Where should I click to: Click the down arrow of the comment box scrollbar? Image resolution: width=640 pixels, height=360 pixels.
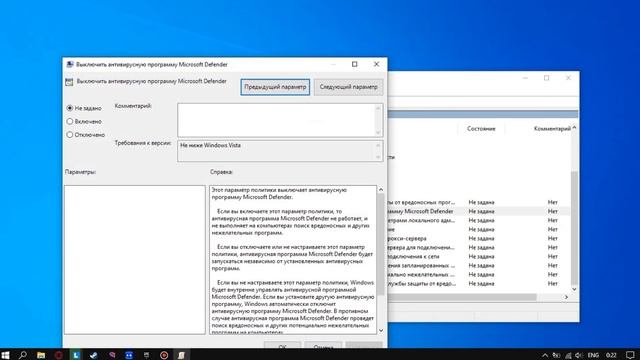(378, 133)
